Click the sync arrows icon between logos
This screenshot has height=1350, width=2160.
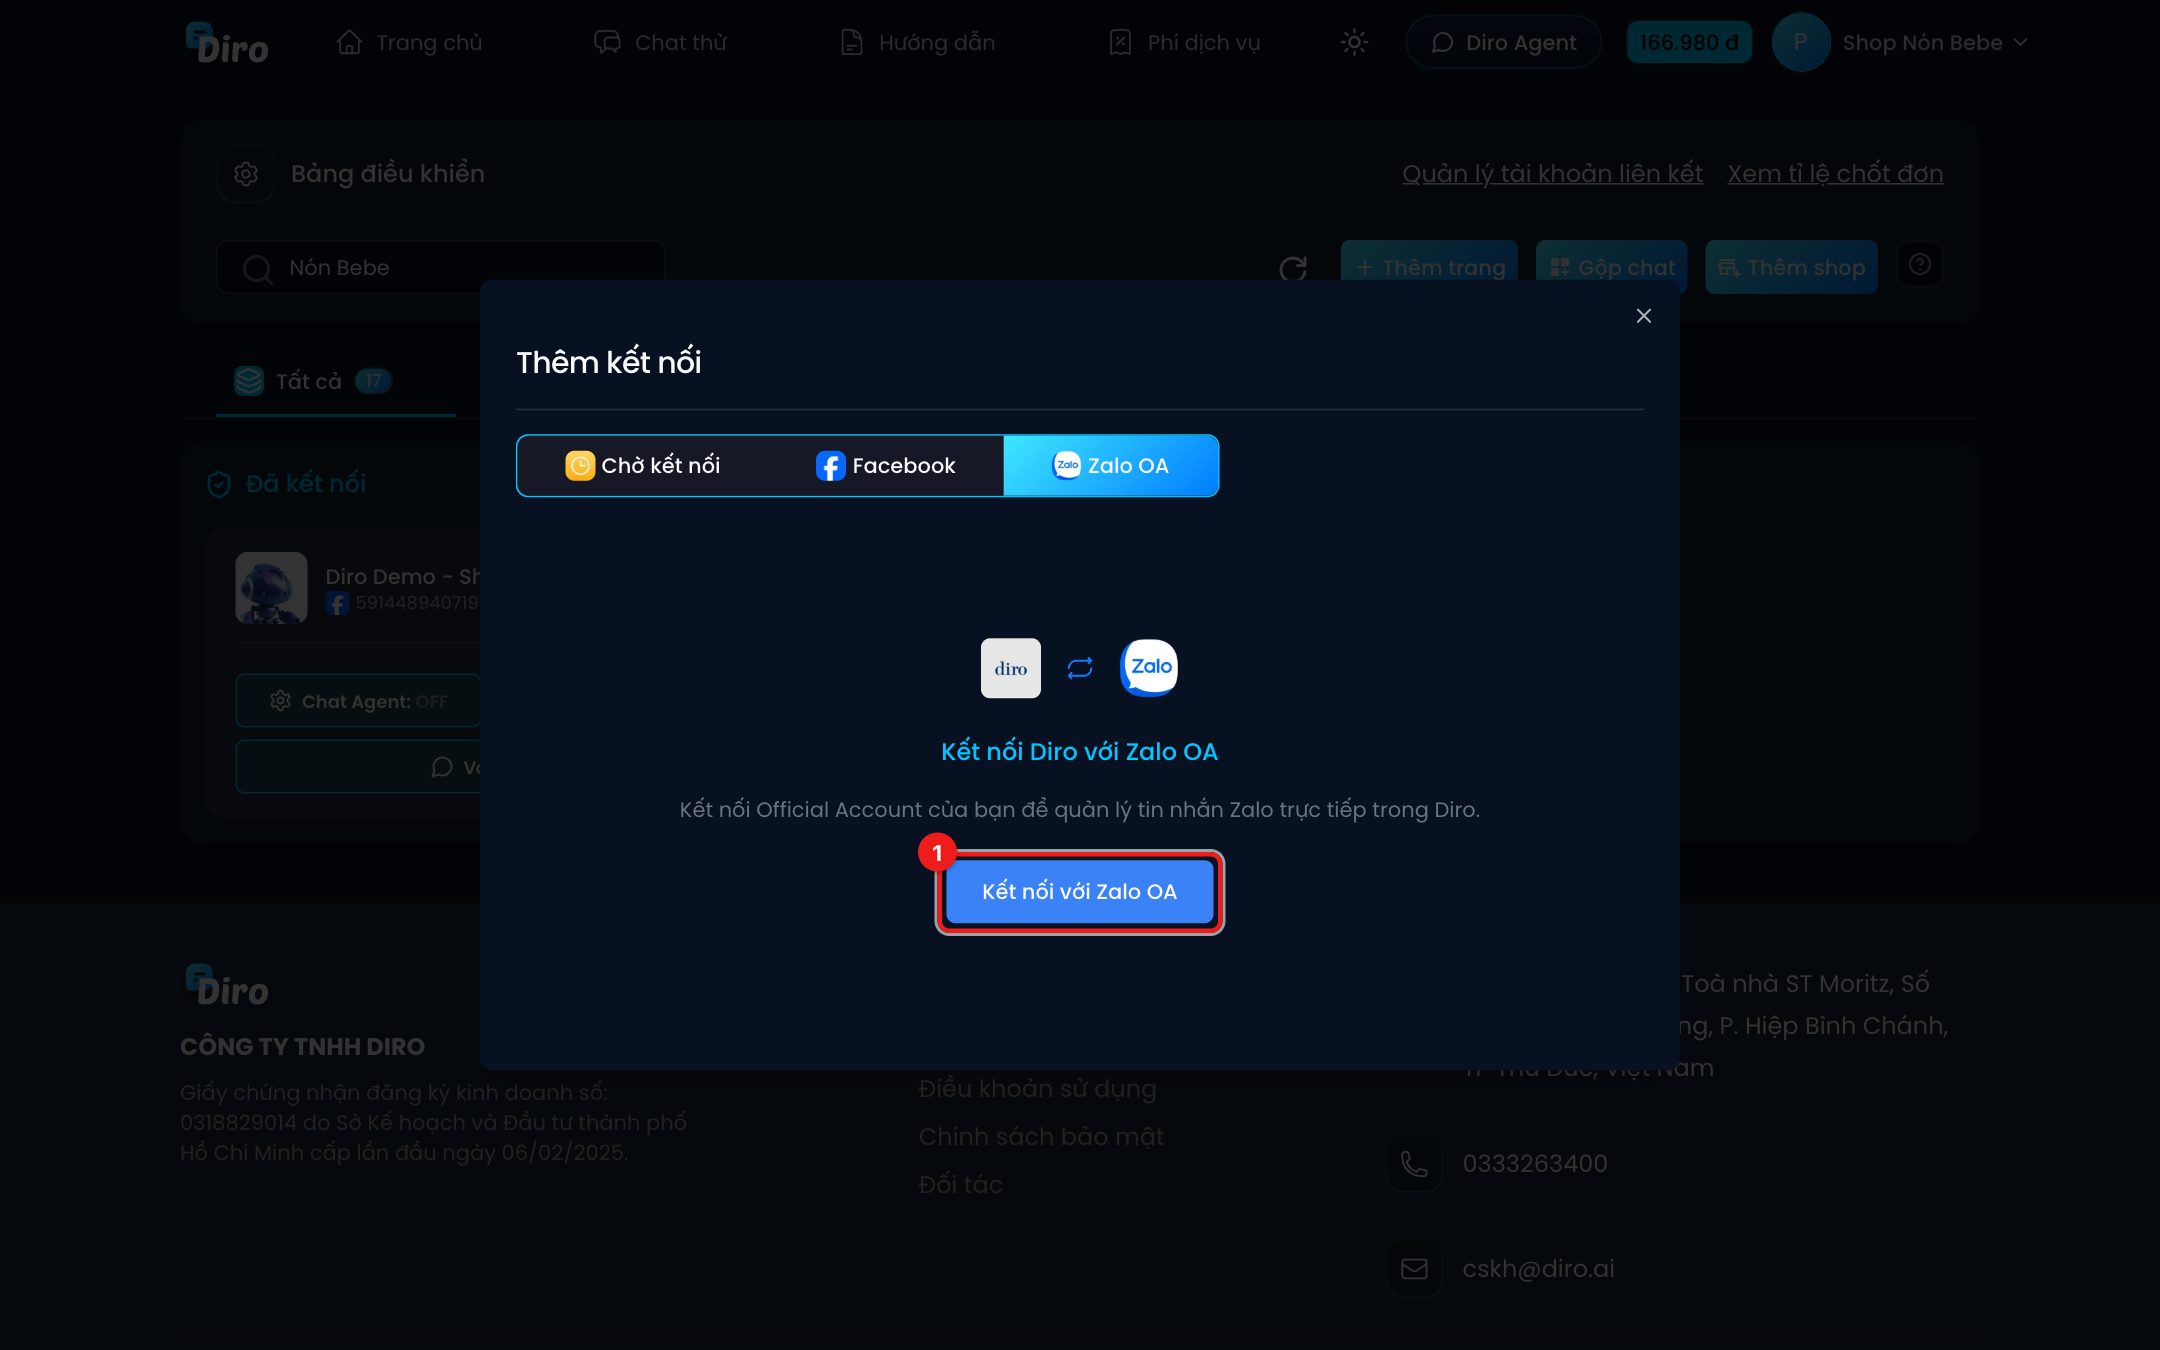(x=1080, y=668)
